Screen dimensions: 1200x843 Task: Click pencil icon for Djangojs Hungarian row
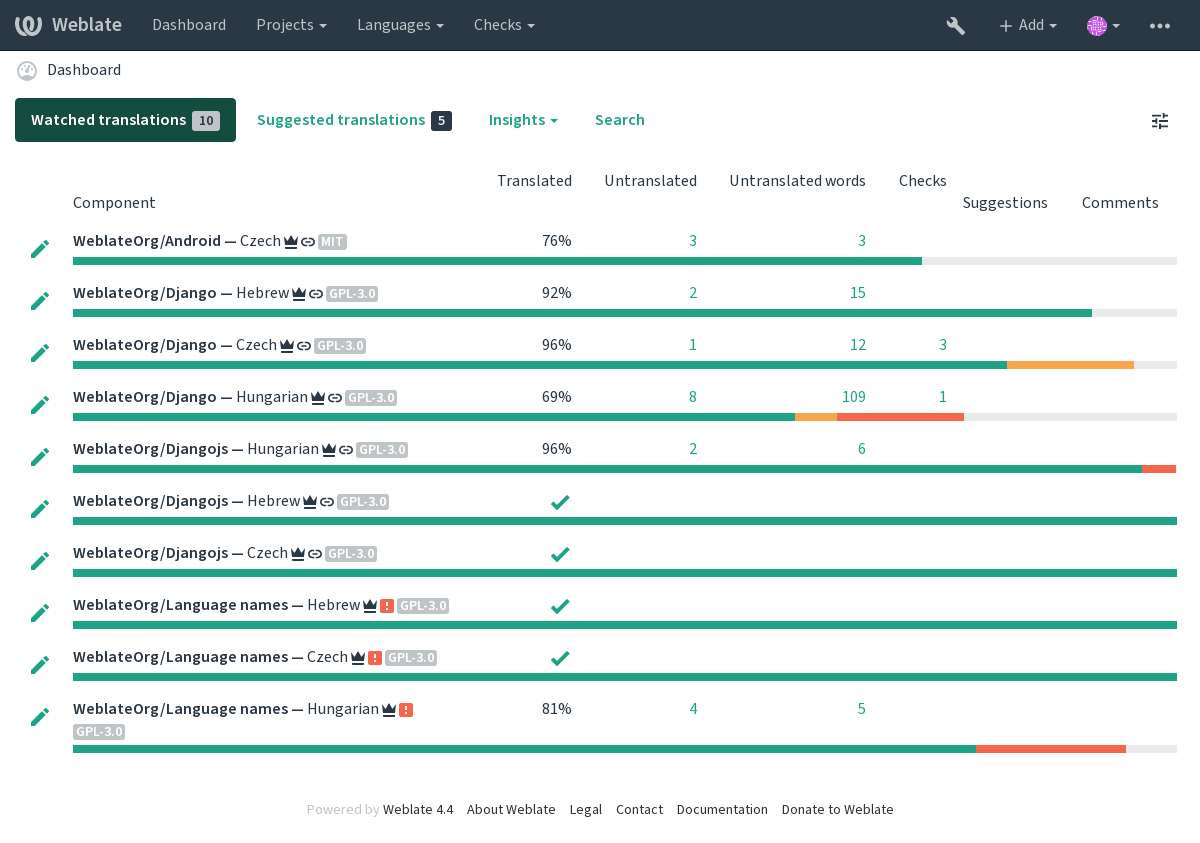pyautogui.click(x=40, y=456)
